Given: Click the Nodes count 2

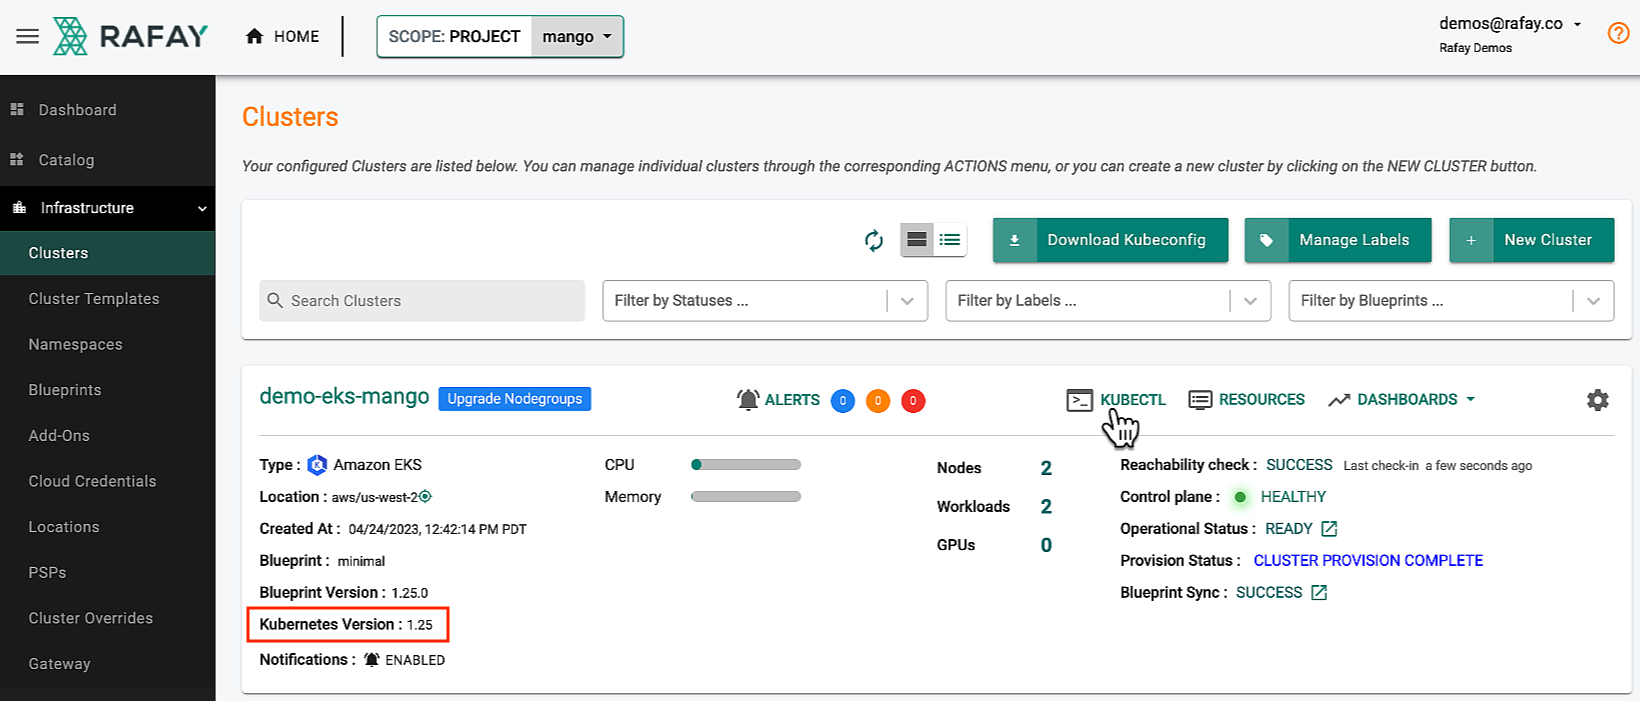Looking at the screenshot, I should coord(1046,468).
